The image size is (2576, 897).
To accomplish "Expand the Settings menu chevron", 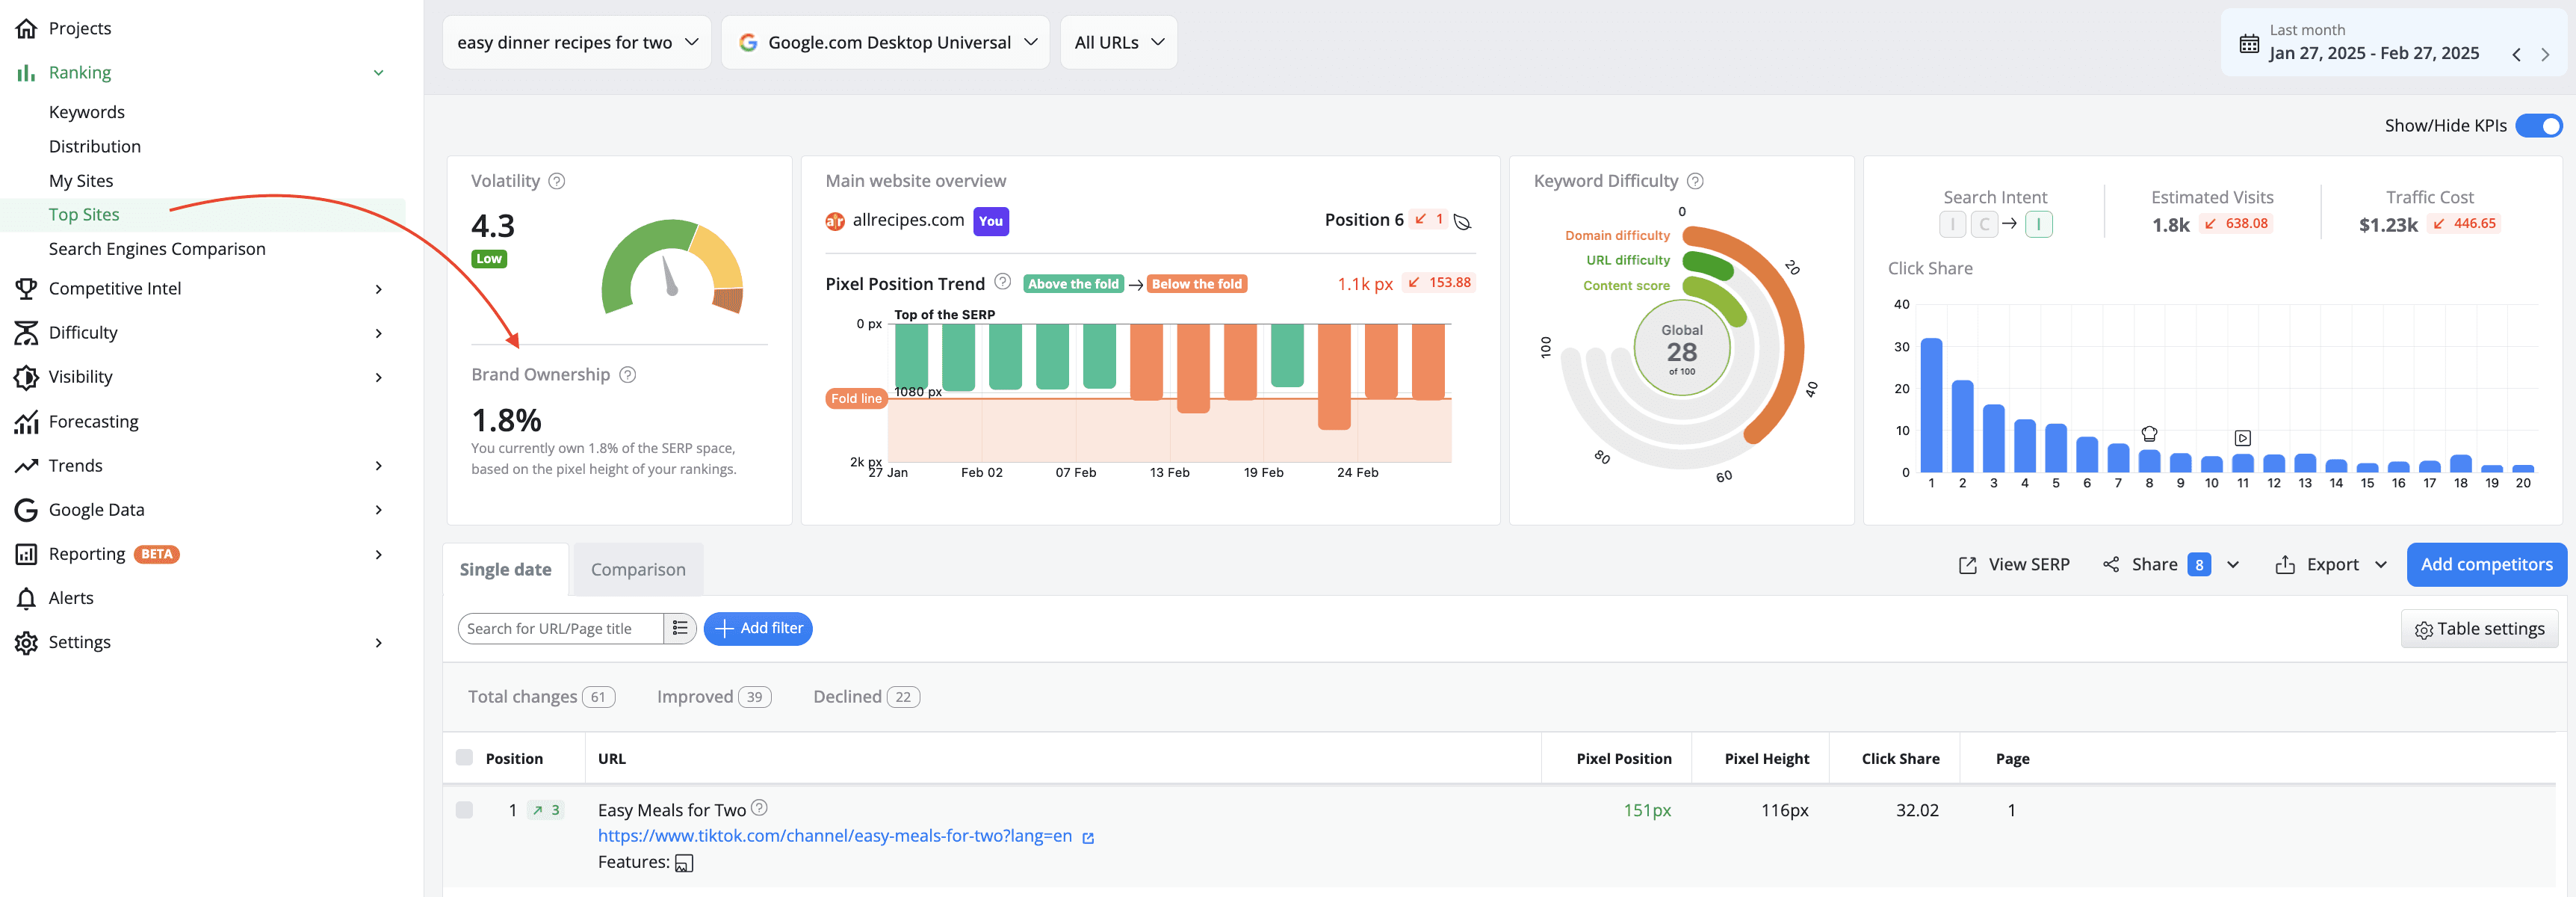I will 379,643.
